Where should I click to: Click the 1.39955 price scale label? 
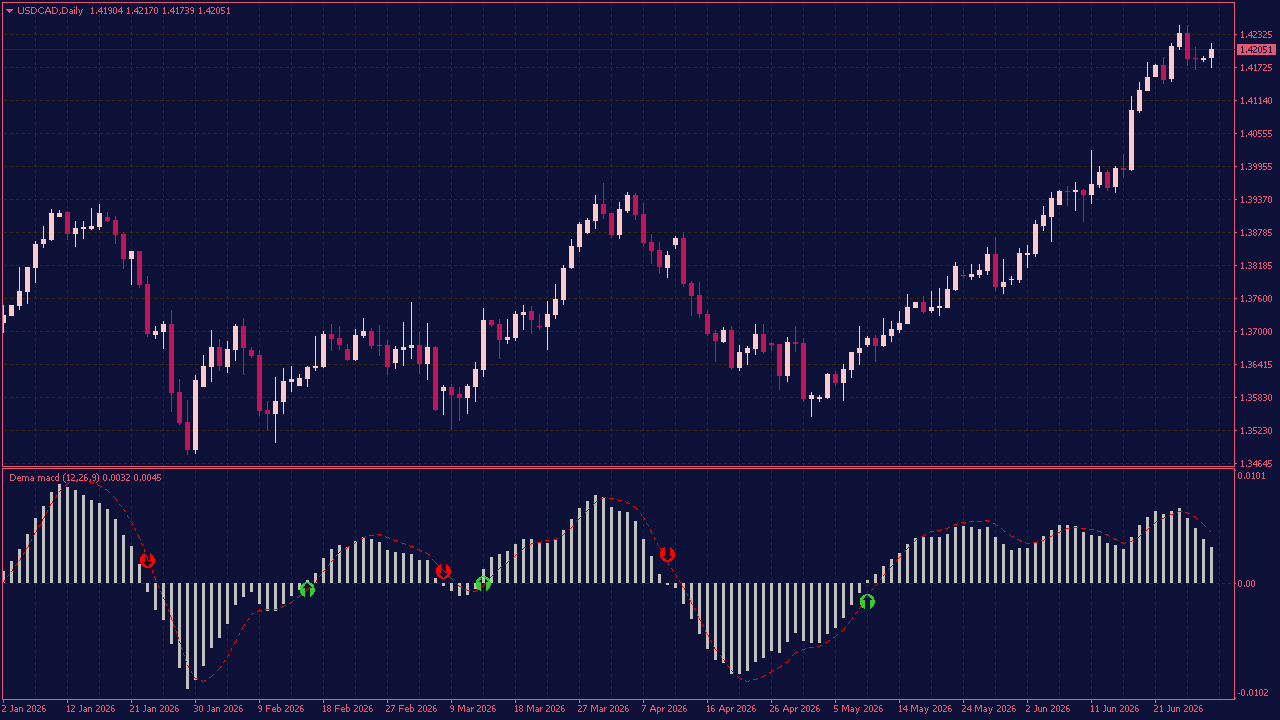1256,167
